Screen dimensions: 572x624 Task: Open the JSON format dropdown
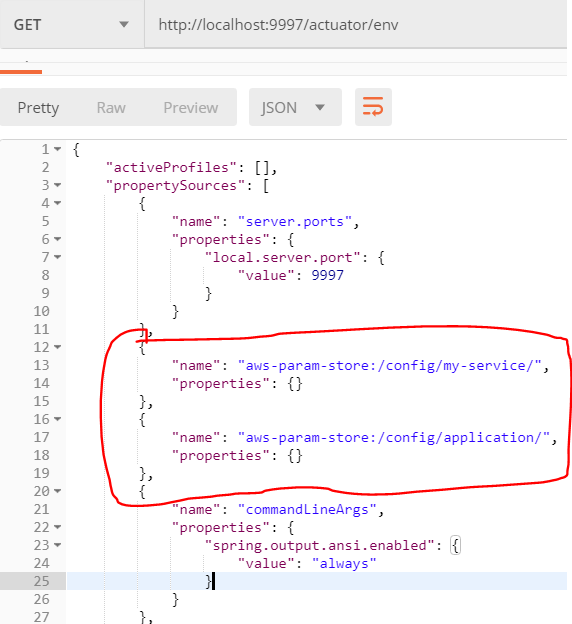click(x=295, y=107)
